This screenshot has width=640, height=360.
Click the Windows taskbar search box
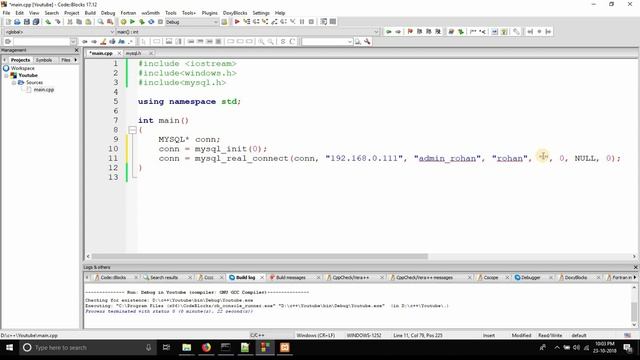87,347
